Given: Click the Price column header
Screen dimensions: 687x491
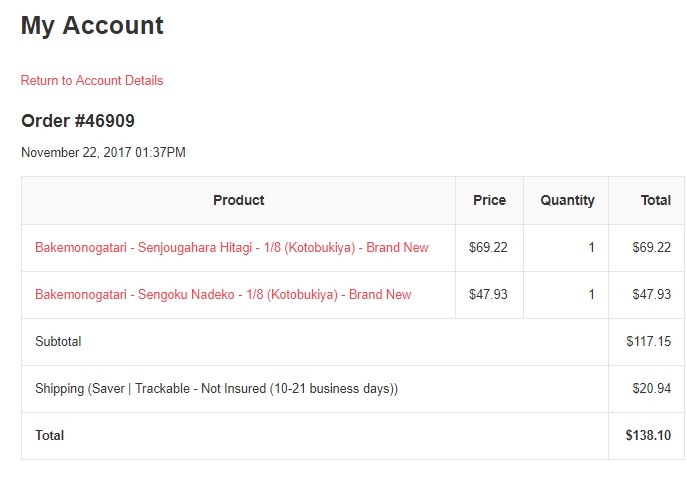Looking at the screenshot, I should point(489,201).
